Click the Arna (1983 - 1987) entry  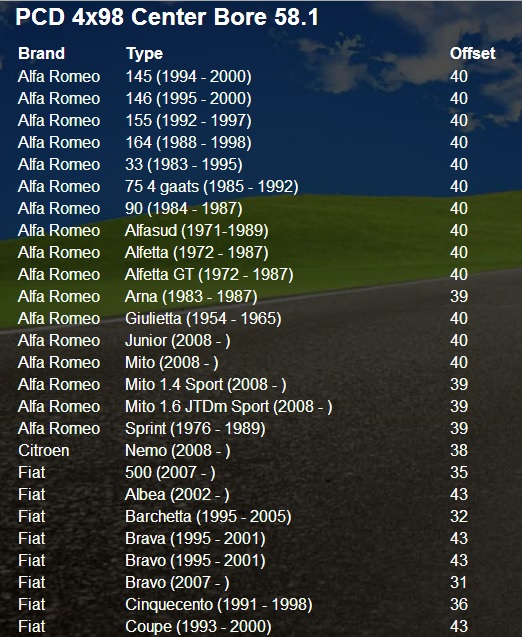191,297
